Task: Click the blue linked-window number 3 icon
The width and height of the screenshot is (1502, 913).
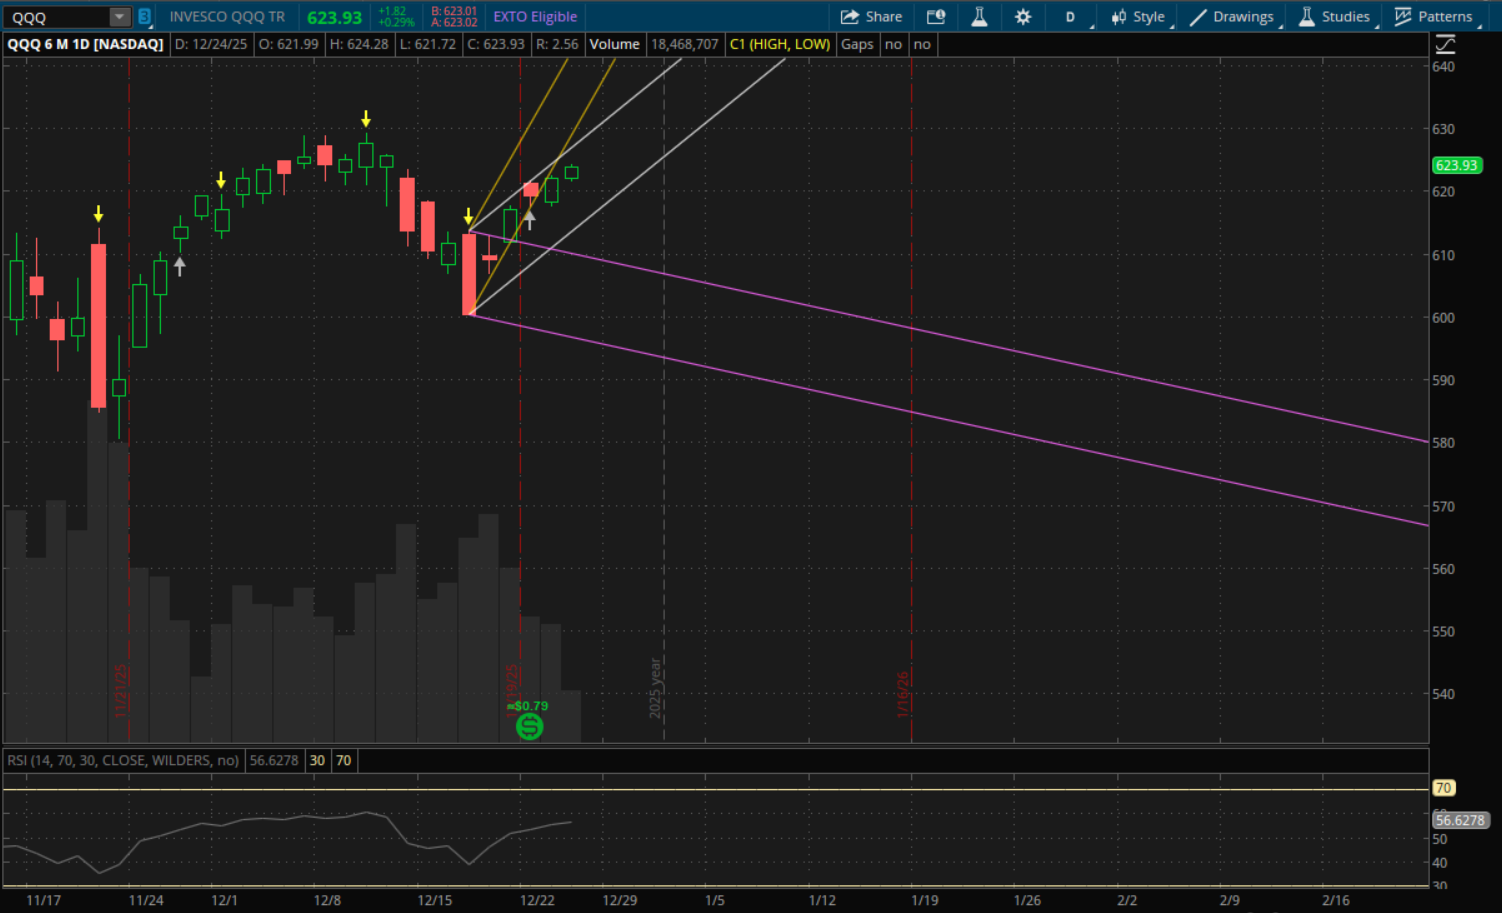Action: click(145, 17)
